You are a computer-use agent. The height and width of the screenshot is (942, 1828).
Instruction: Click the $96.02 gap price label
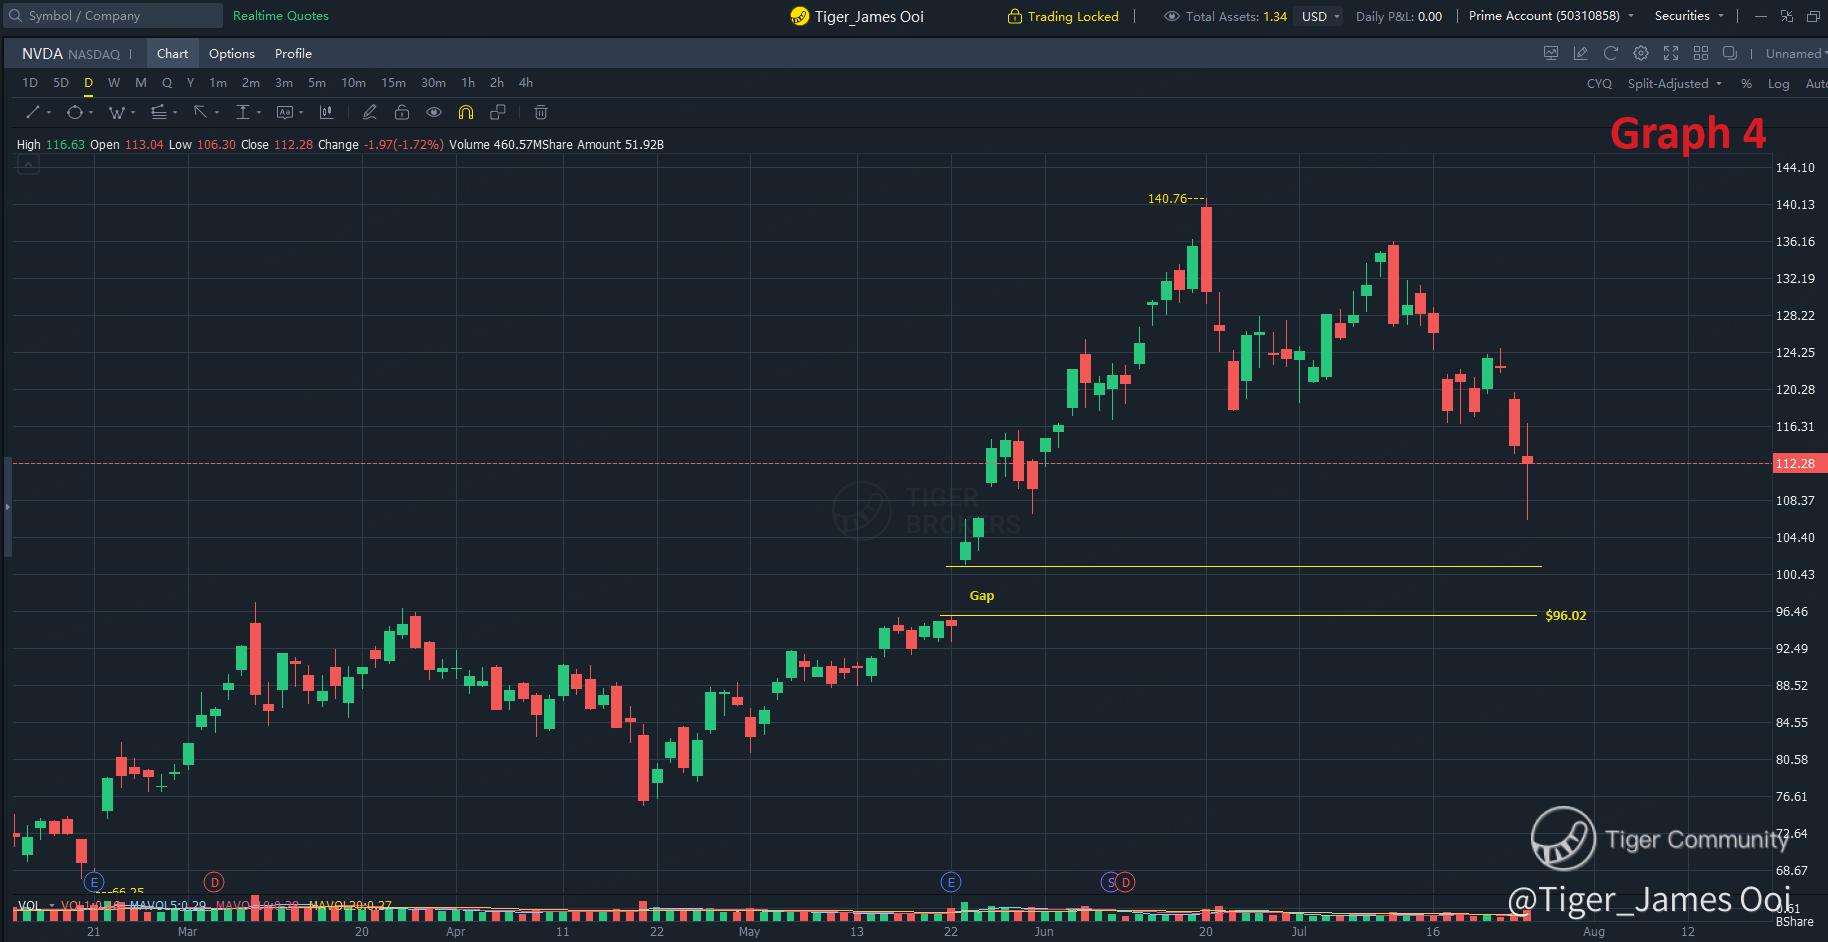point(1565,615)
